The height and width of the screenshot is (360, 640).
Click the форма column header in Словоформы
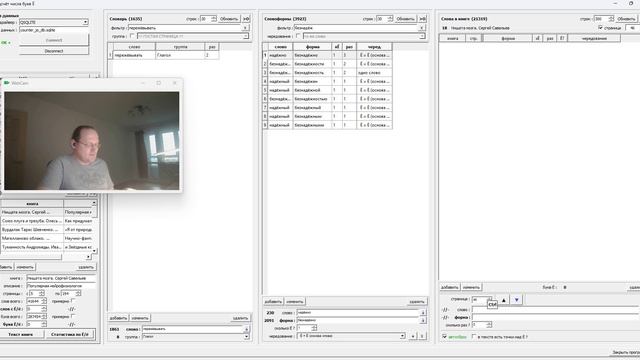pos(313,47)
